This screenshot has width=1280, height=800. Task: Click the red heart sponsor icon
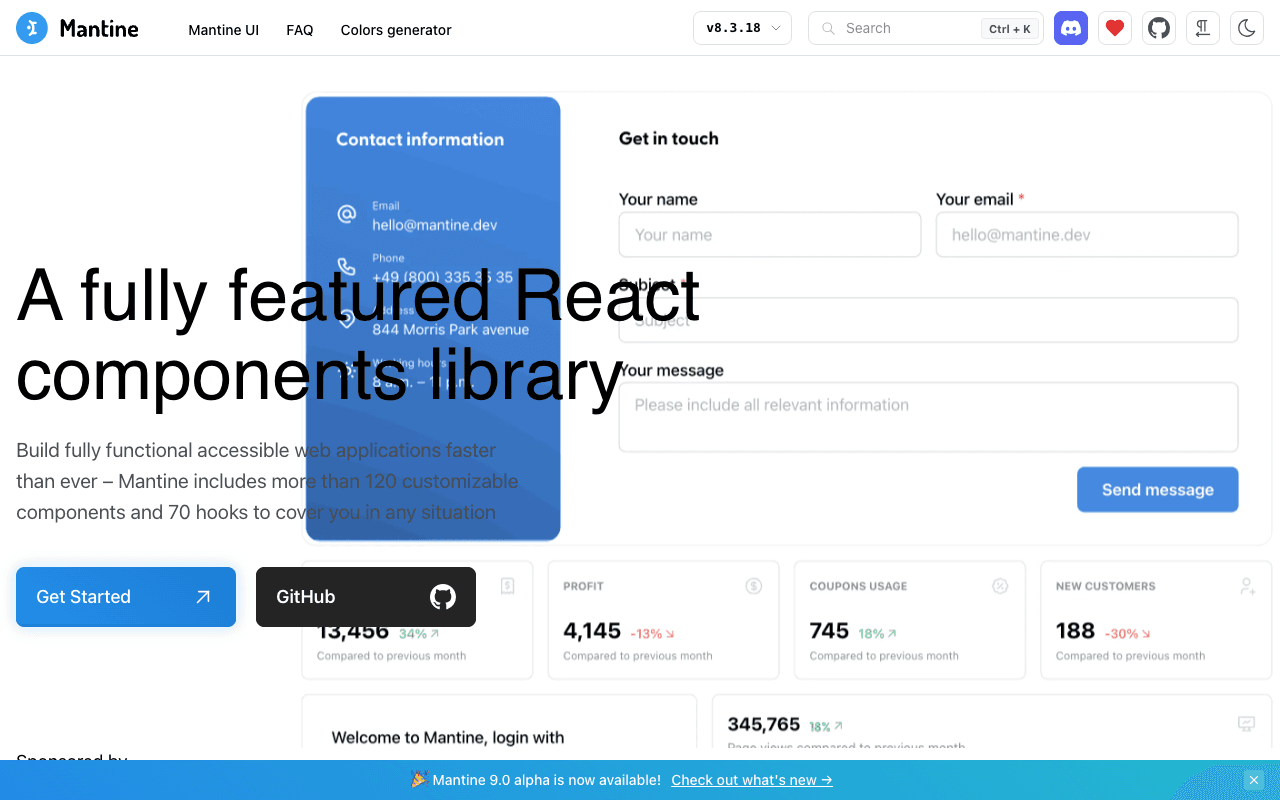(1115, 28)
